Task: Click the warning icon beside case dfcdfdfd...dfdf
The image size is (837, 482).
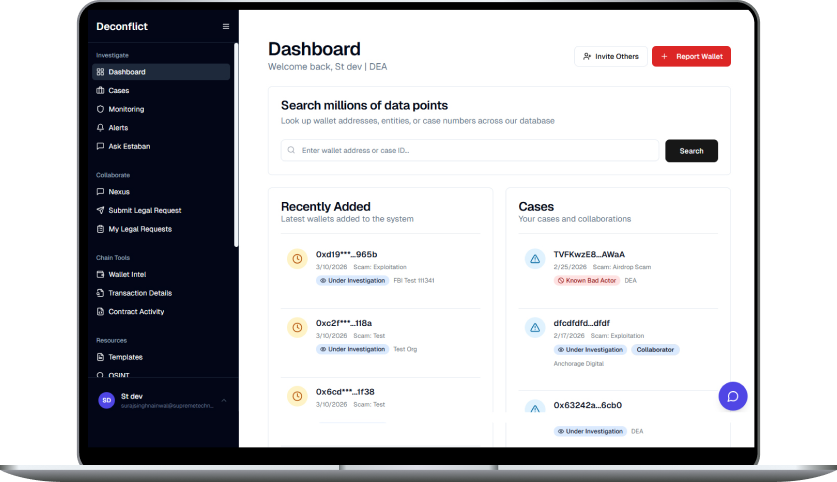Action: (x=535, y=328)
